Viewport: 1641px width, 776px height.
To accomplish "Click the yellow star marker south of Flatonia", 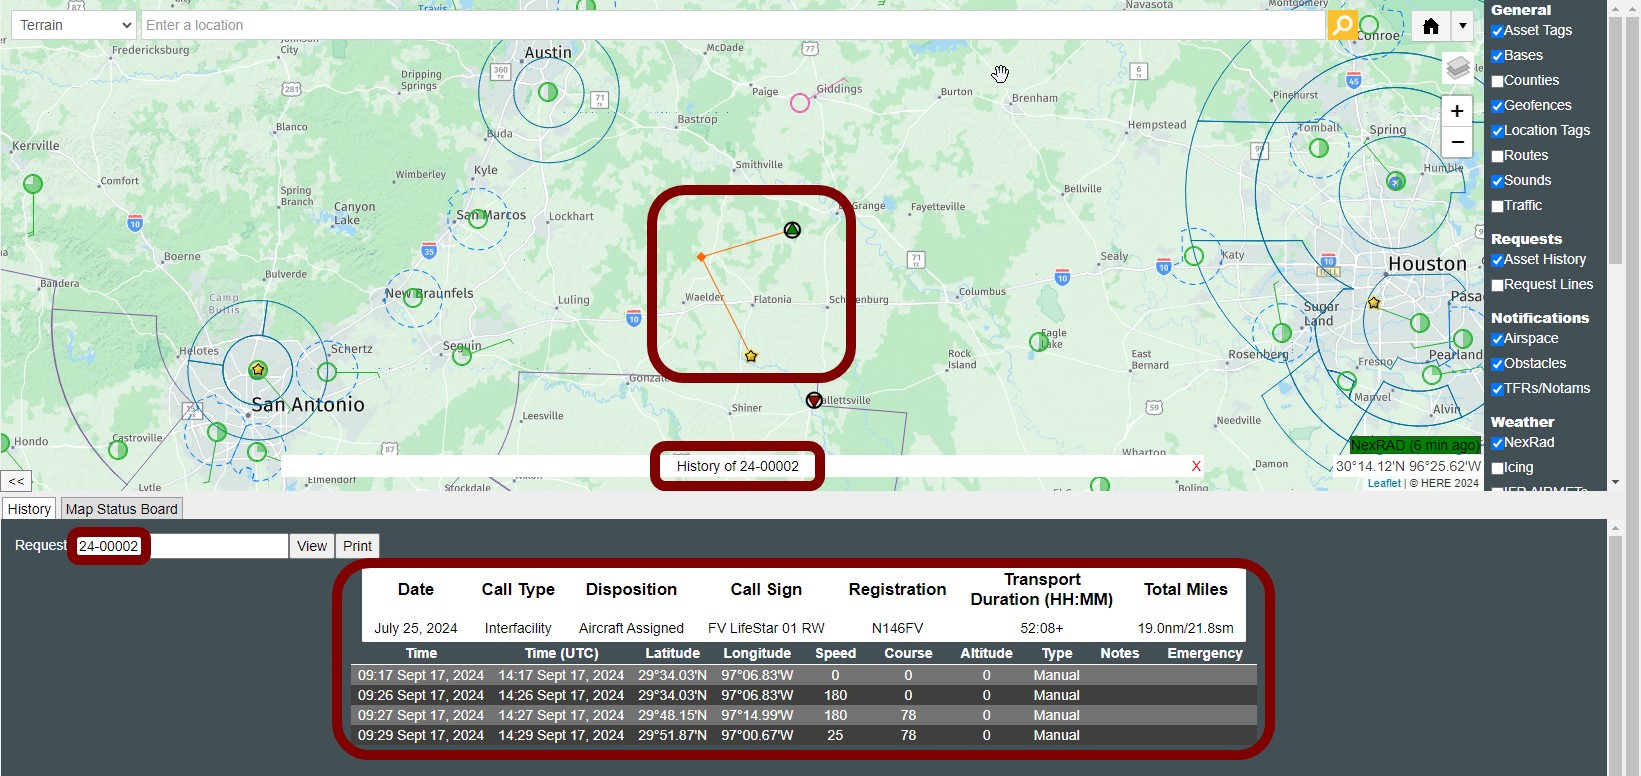I will coord(751,356).
